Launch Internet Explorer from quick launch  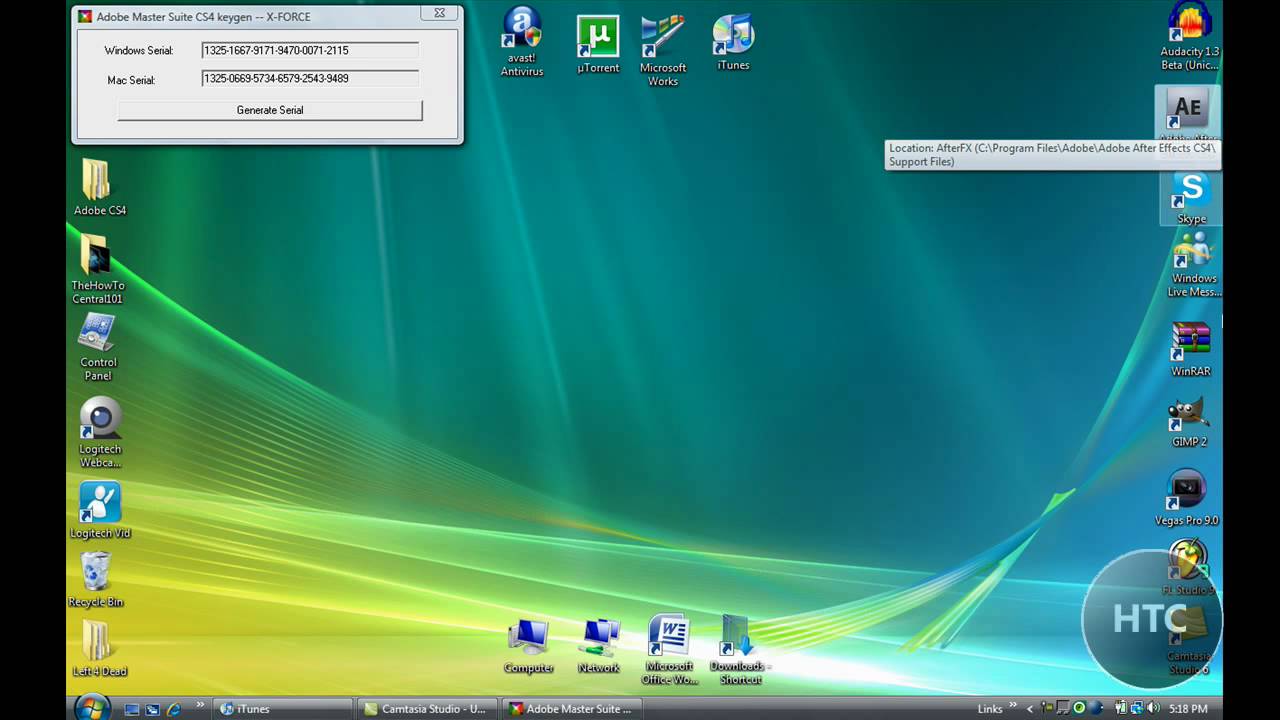[x=173, y=709]
